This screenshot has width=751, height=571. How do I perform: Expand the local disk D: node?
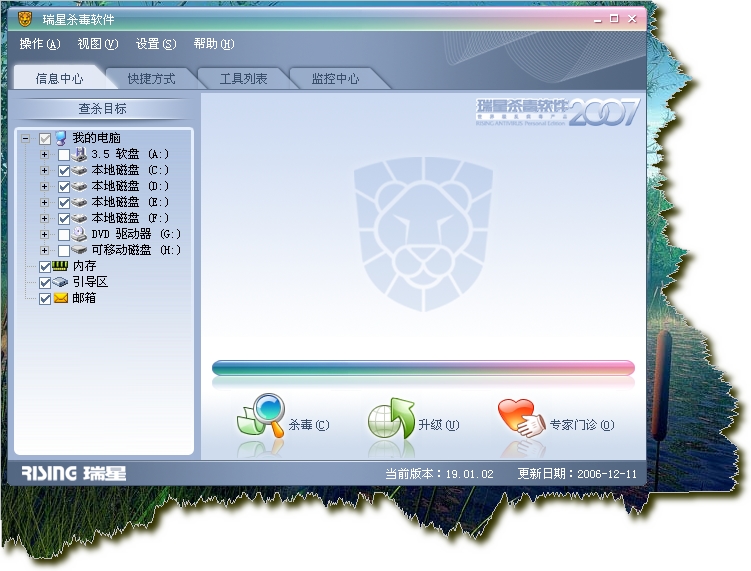point(45,186)
